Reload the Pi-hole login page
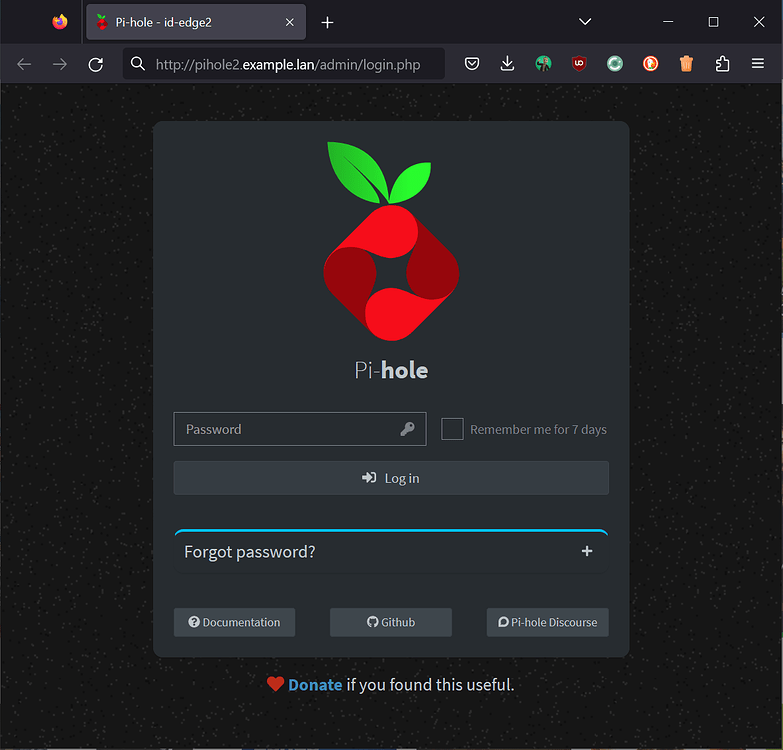 (x=96, y=64)
